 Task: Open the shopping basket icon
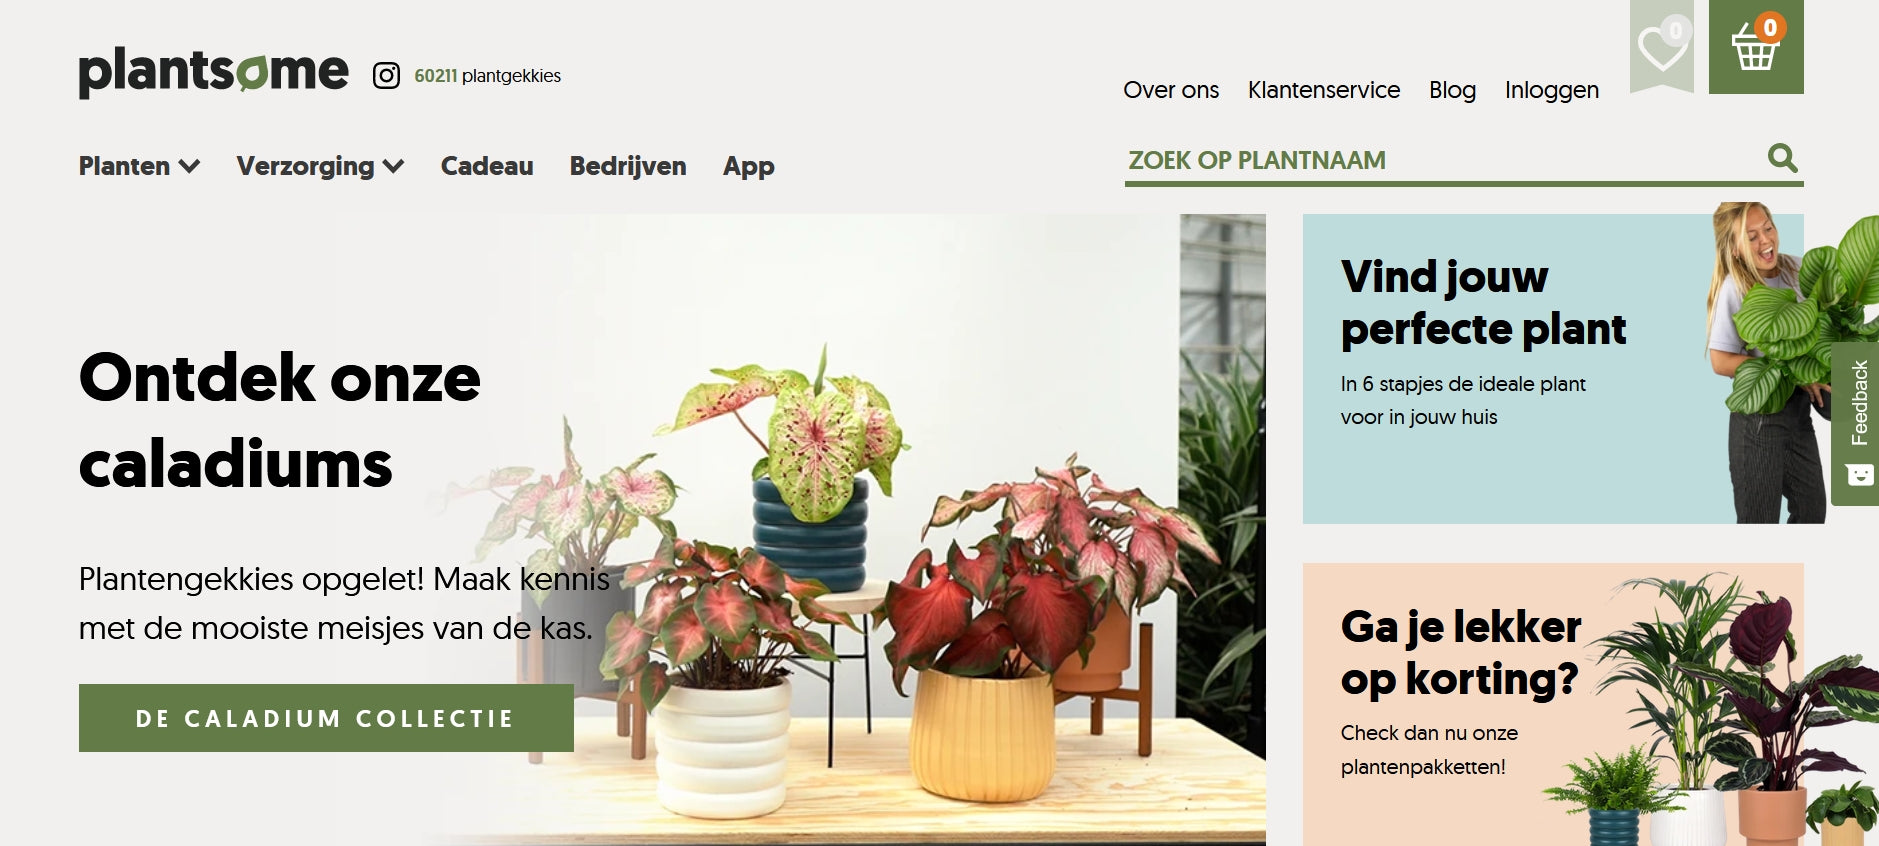click(1756, 46)
